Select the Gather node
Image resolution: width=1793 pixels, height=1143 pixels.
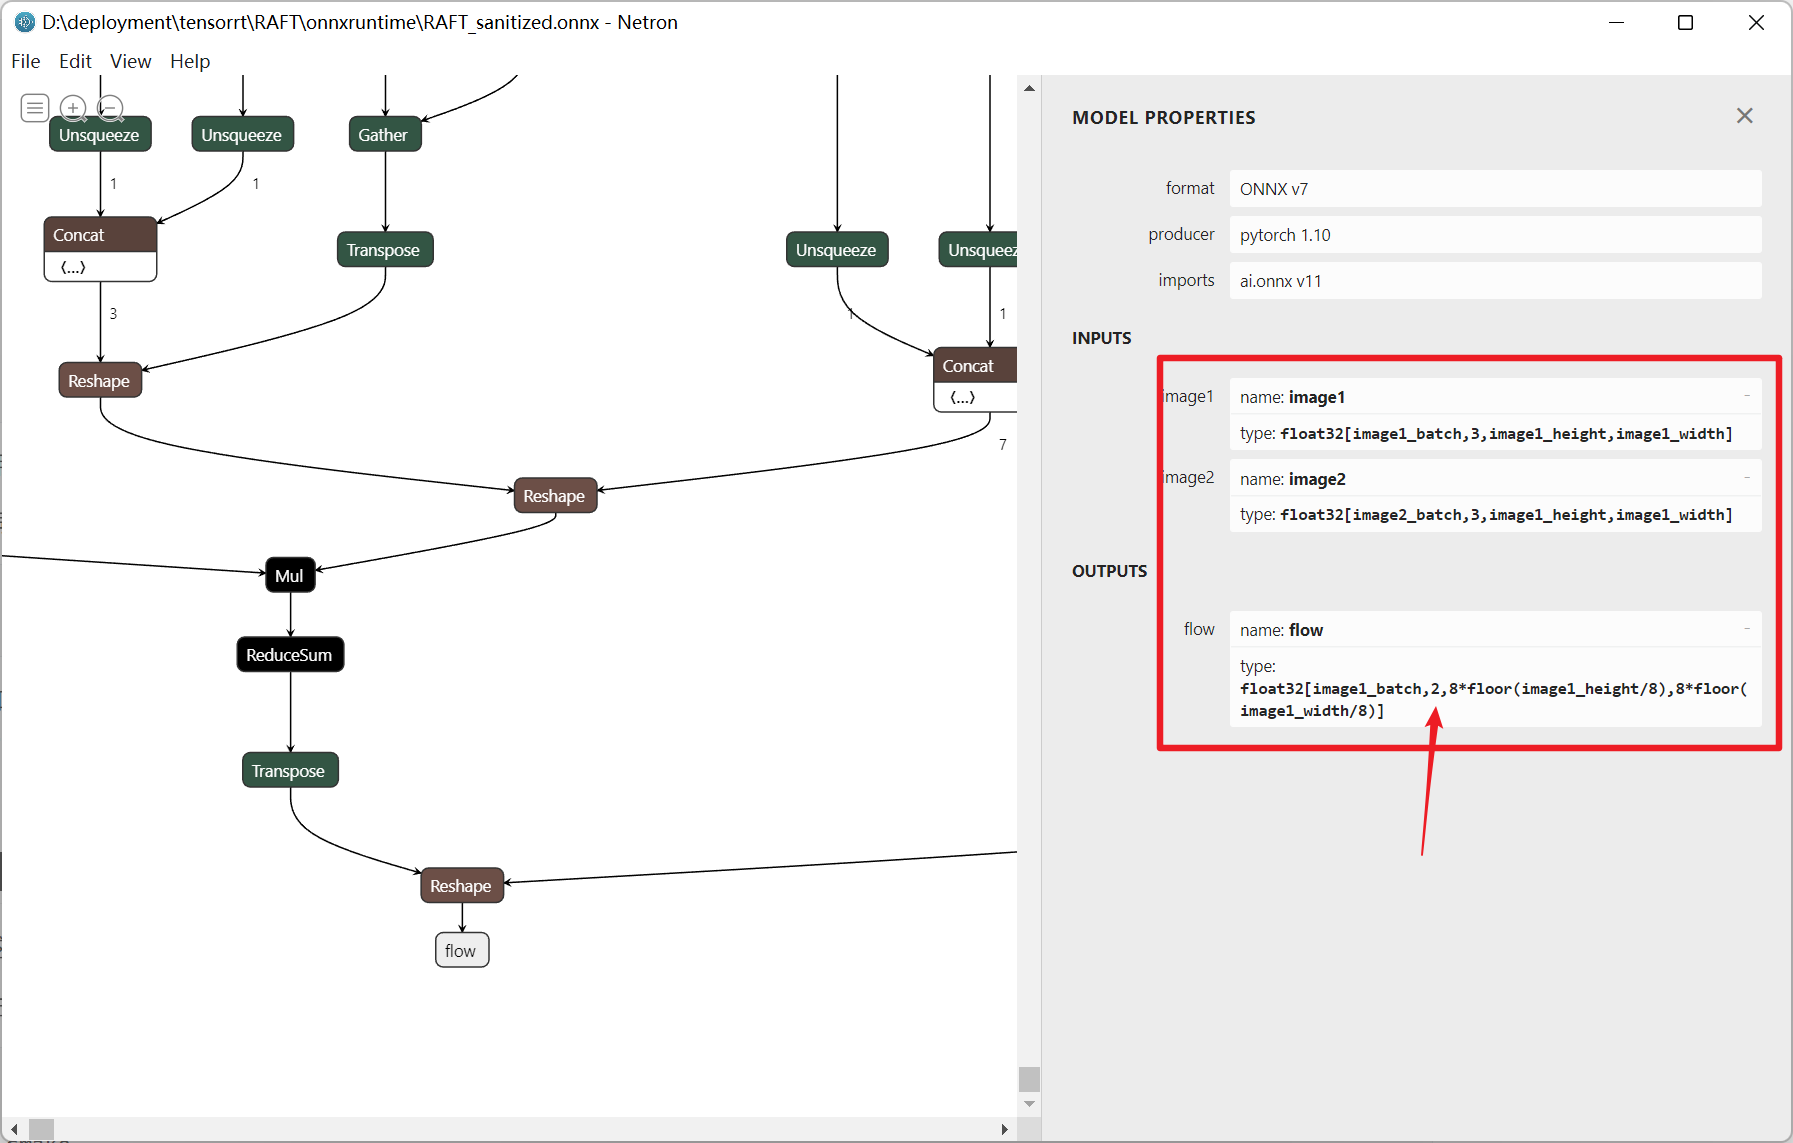pyautogui.click(x=385, y=135)
